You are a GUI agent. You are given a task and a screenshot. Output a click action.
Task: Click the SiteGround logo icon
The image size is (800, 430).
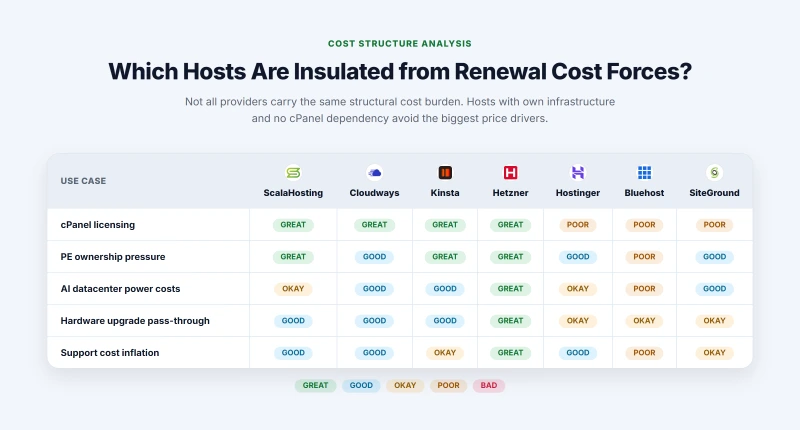pyautogui.click(x=714, y=173)
